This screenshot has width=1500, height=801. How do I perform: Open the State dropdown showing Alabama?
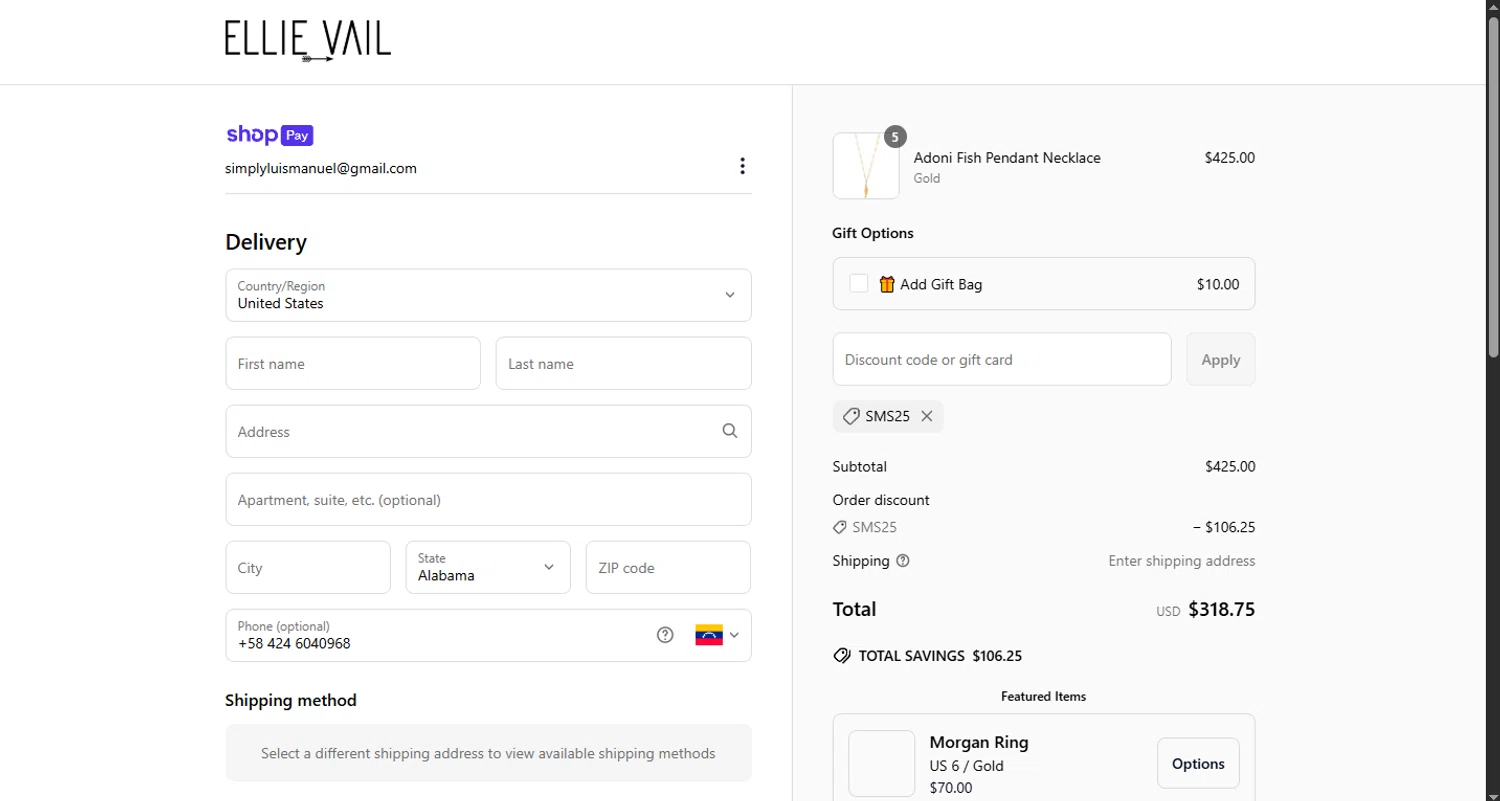point(488,567)
